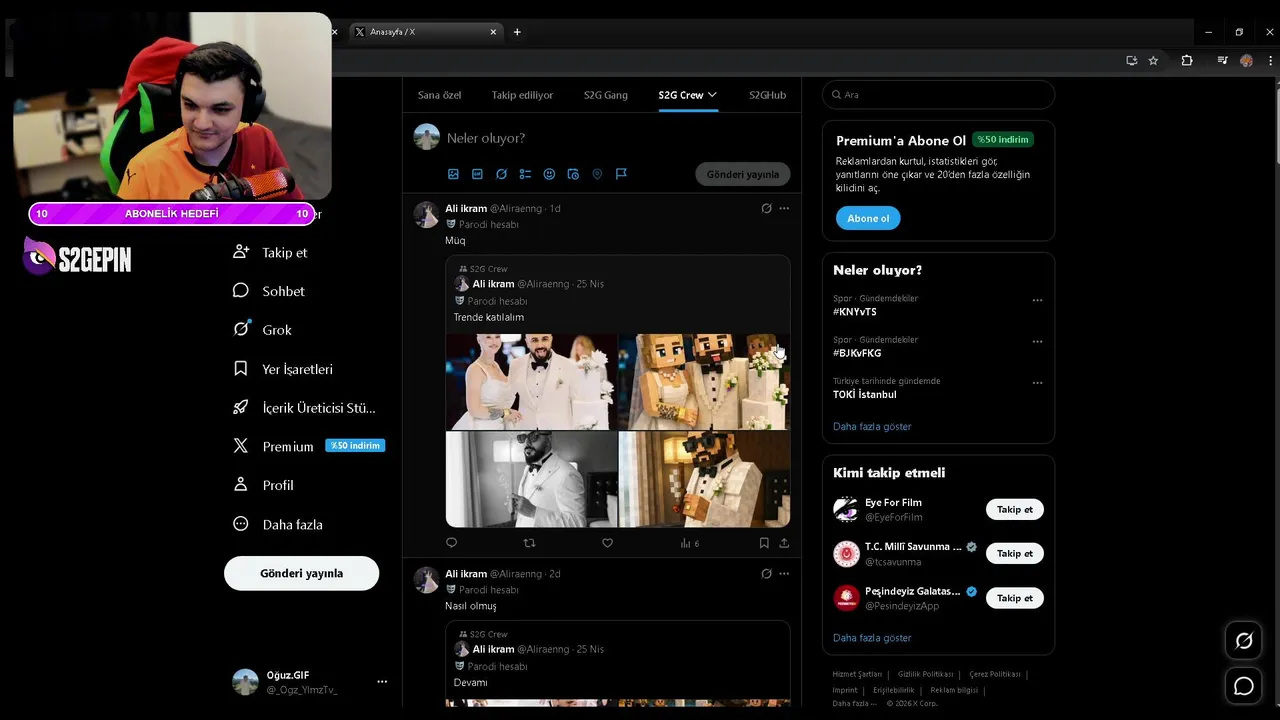Click Grok icon on first Ali ikram post

coord(766,208)
